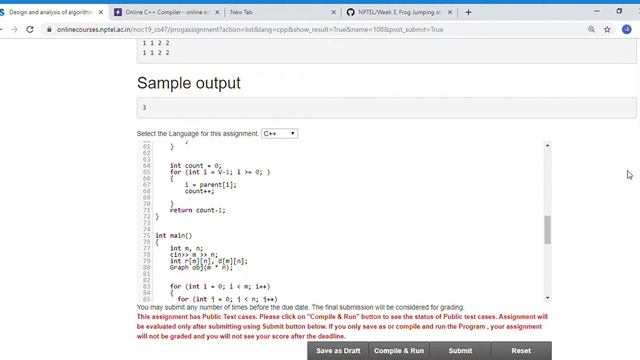Image resolution: width=640 pixels, height=360 pixels.
Task: Click code line 'int count = 0;'
Action: (196, 166)
